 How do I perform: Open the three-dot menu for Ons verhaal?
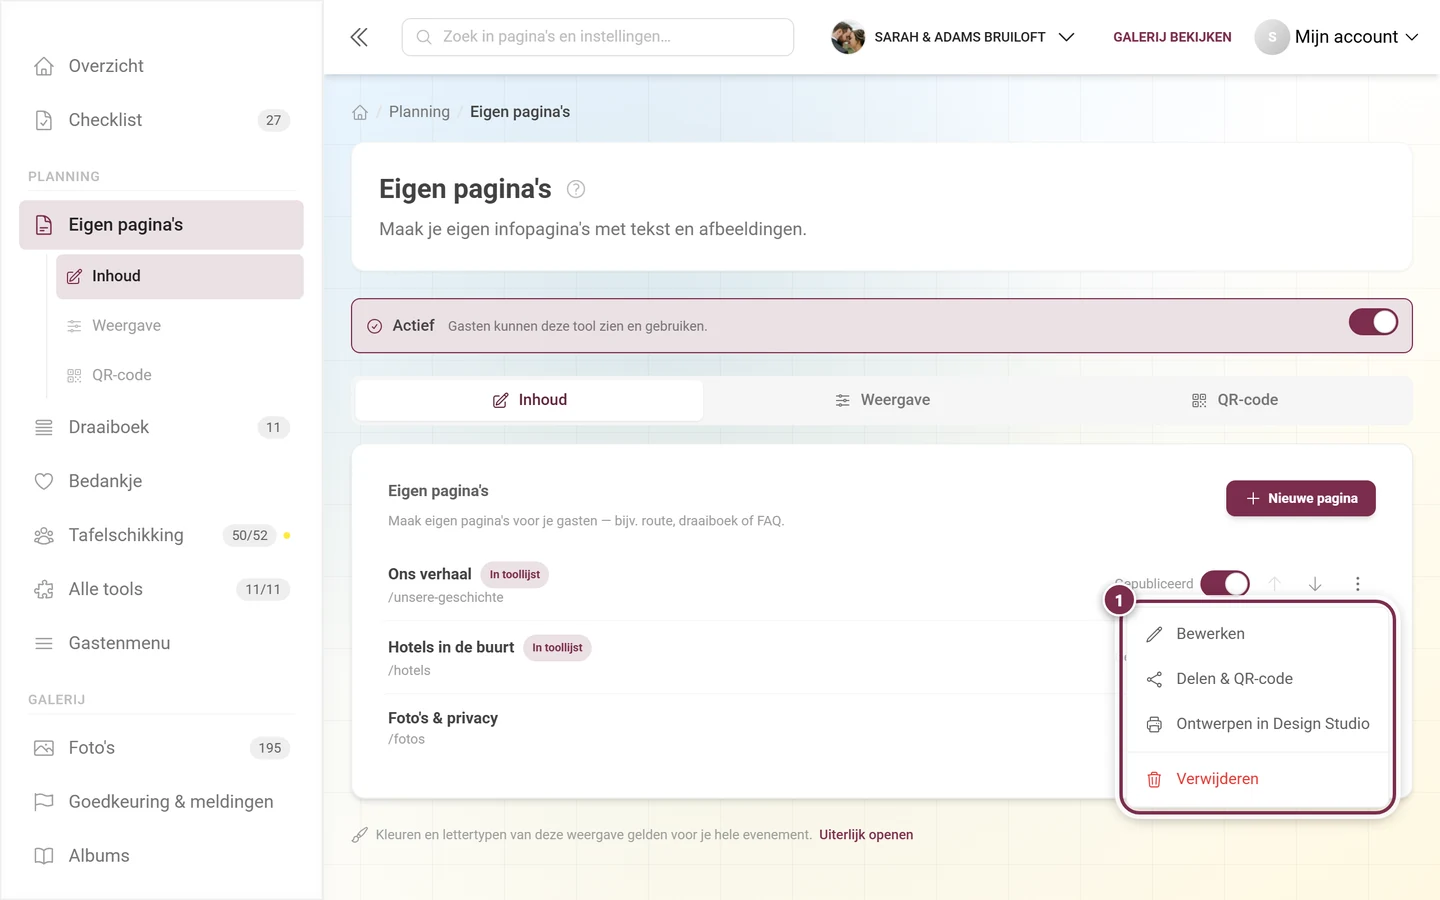click(1357, 584)
